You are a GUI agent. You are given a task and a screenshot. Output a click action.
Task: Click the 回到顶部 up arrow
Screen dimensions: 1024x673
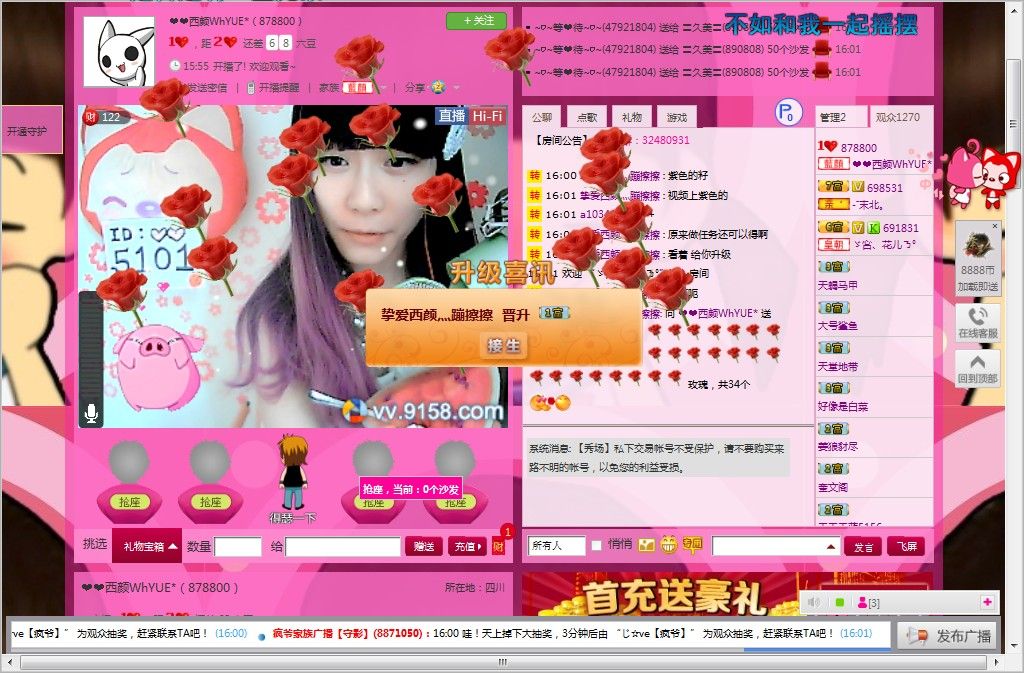pyautogui.click(x=978, y=368)
